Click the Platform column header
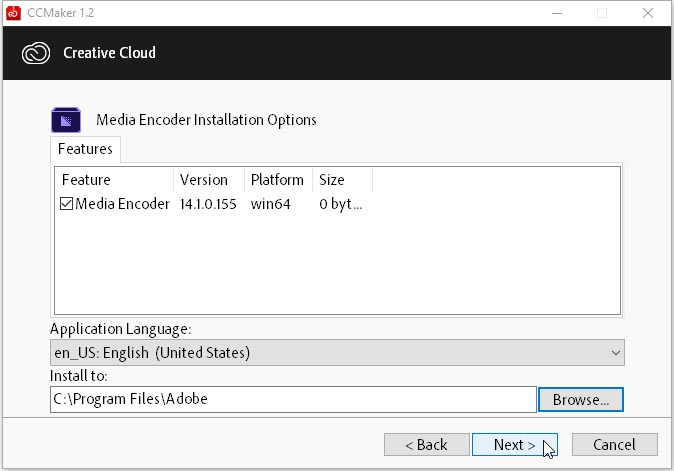The image size is (674, 471). pos(279,180)
